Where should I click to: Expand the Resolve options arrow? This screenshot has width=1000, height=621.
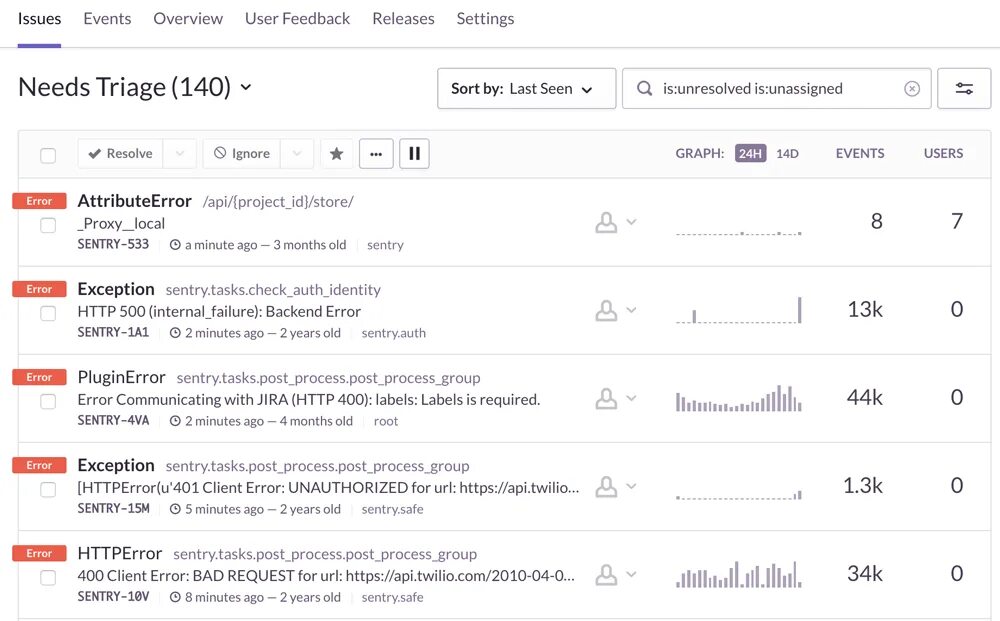pyautogui.click(x=180, y=154)
